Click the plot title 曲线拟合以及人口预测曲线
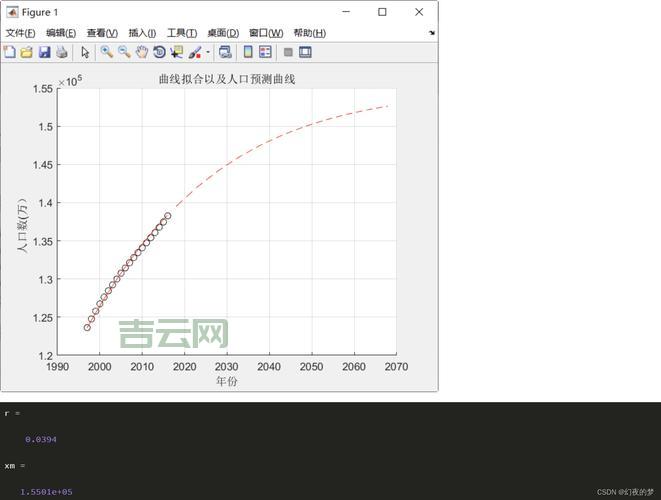The width and height of the screenshot is (661, 500). [227, 79]
